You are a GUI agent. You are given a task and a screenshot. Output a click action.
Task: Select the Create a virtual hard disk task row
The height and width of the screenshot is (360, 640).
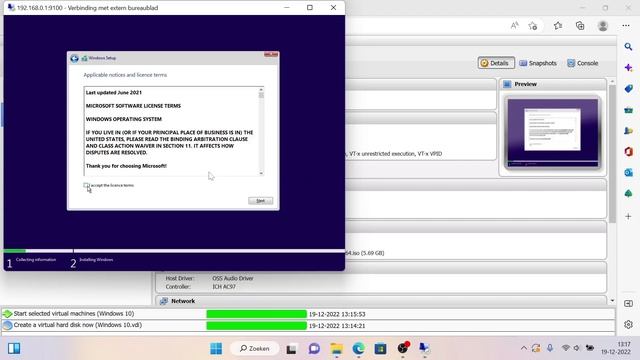(x=308, y=325)
